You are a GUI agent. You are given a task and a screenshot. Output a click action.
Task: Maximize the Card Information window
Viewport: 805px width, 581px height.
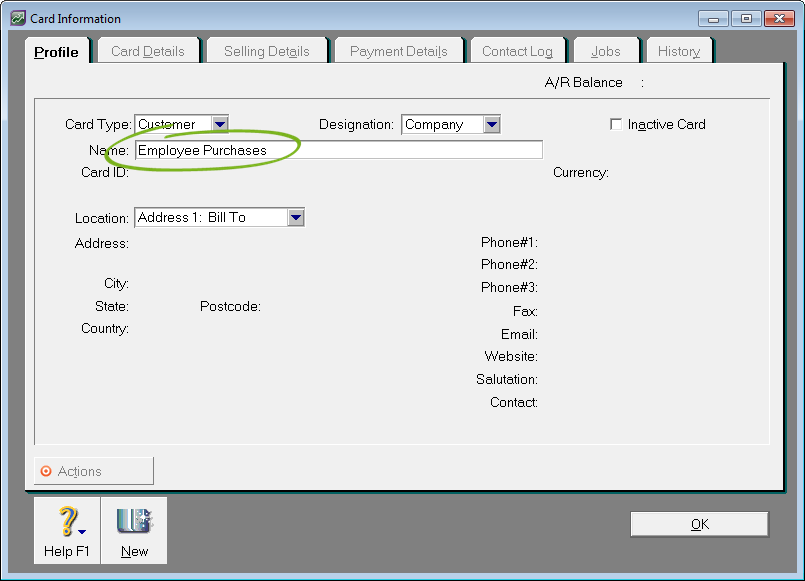(x=745, y=18)
